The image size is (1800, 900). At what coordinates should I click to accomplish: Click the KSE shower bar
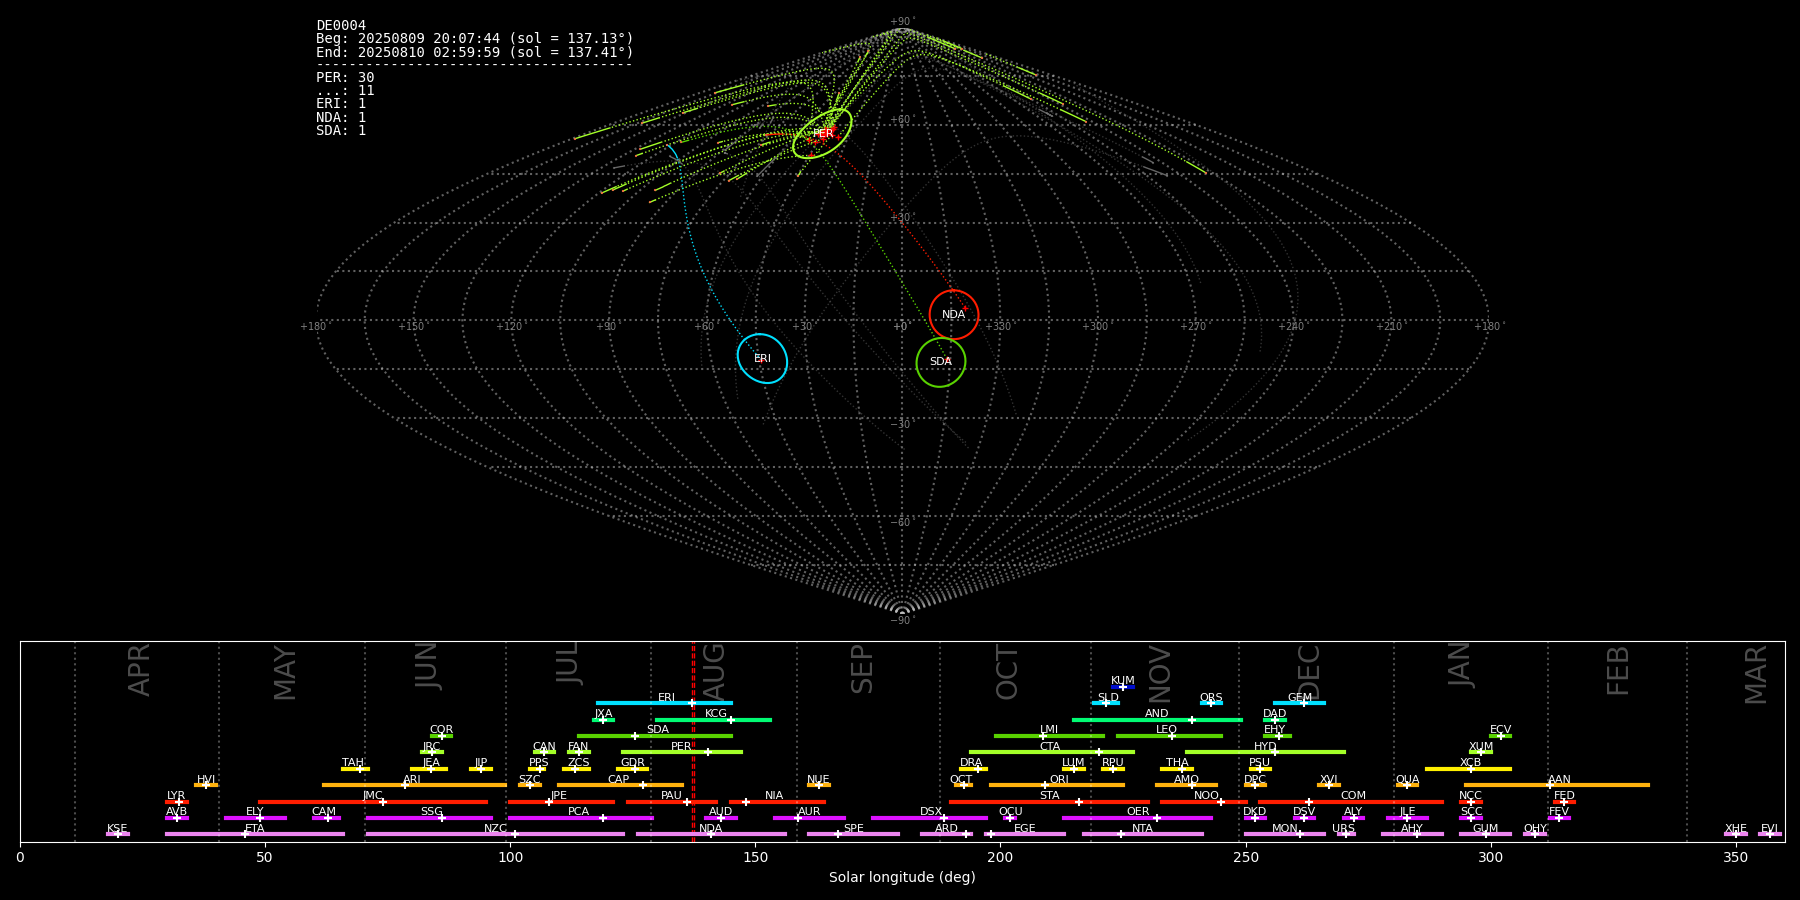(117, 834)
